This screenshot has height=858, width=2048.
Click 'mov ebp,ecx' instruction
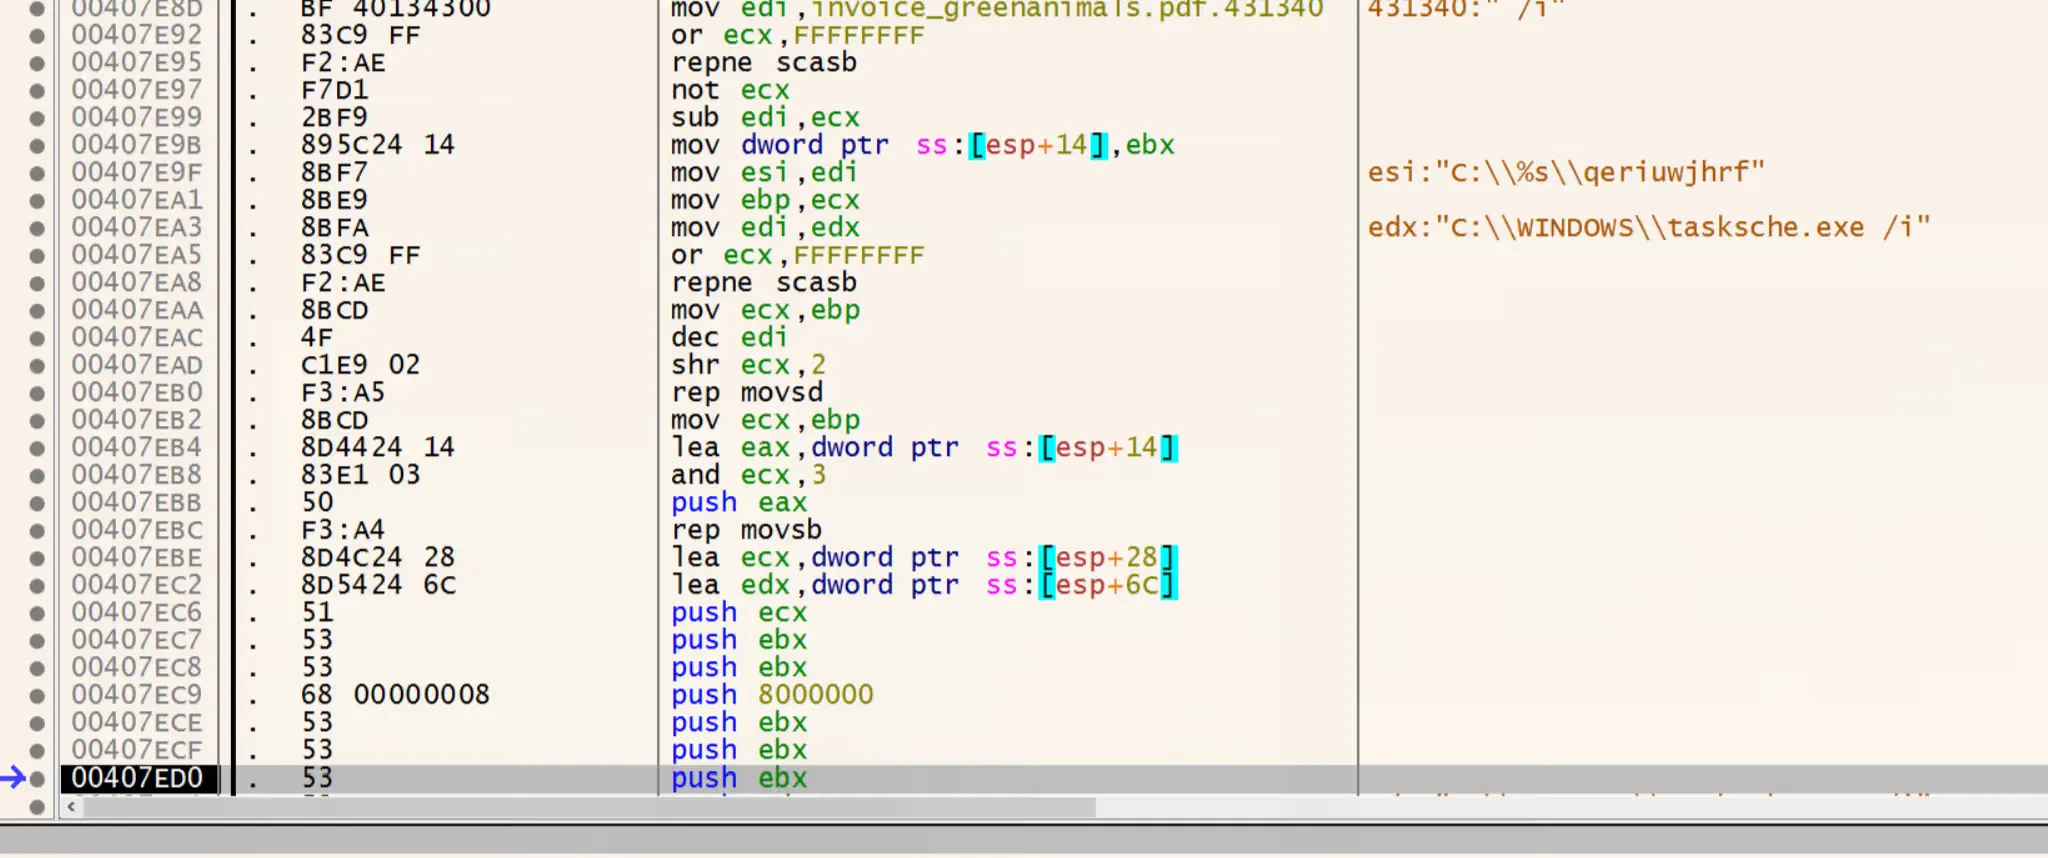pyautogui.click(x=765, y=200)
